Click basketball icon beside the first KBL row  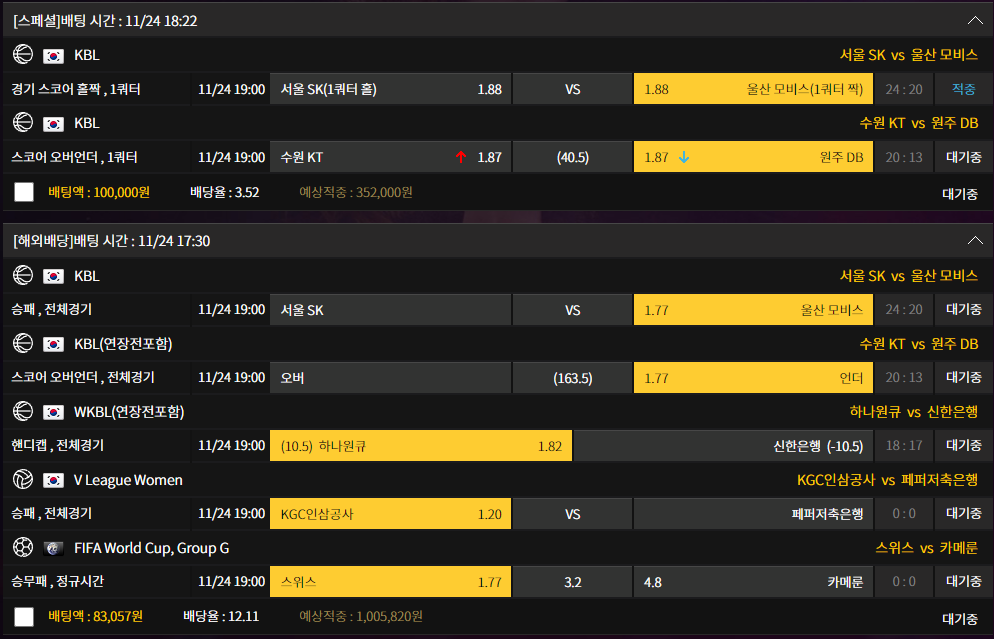pos(23,55)
